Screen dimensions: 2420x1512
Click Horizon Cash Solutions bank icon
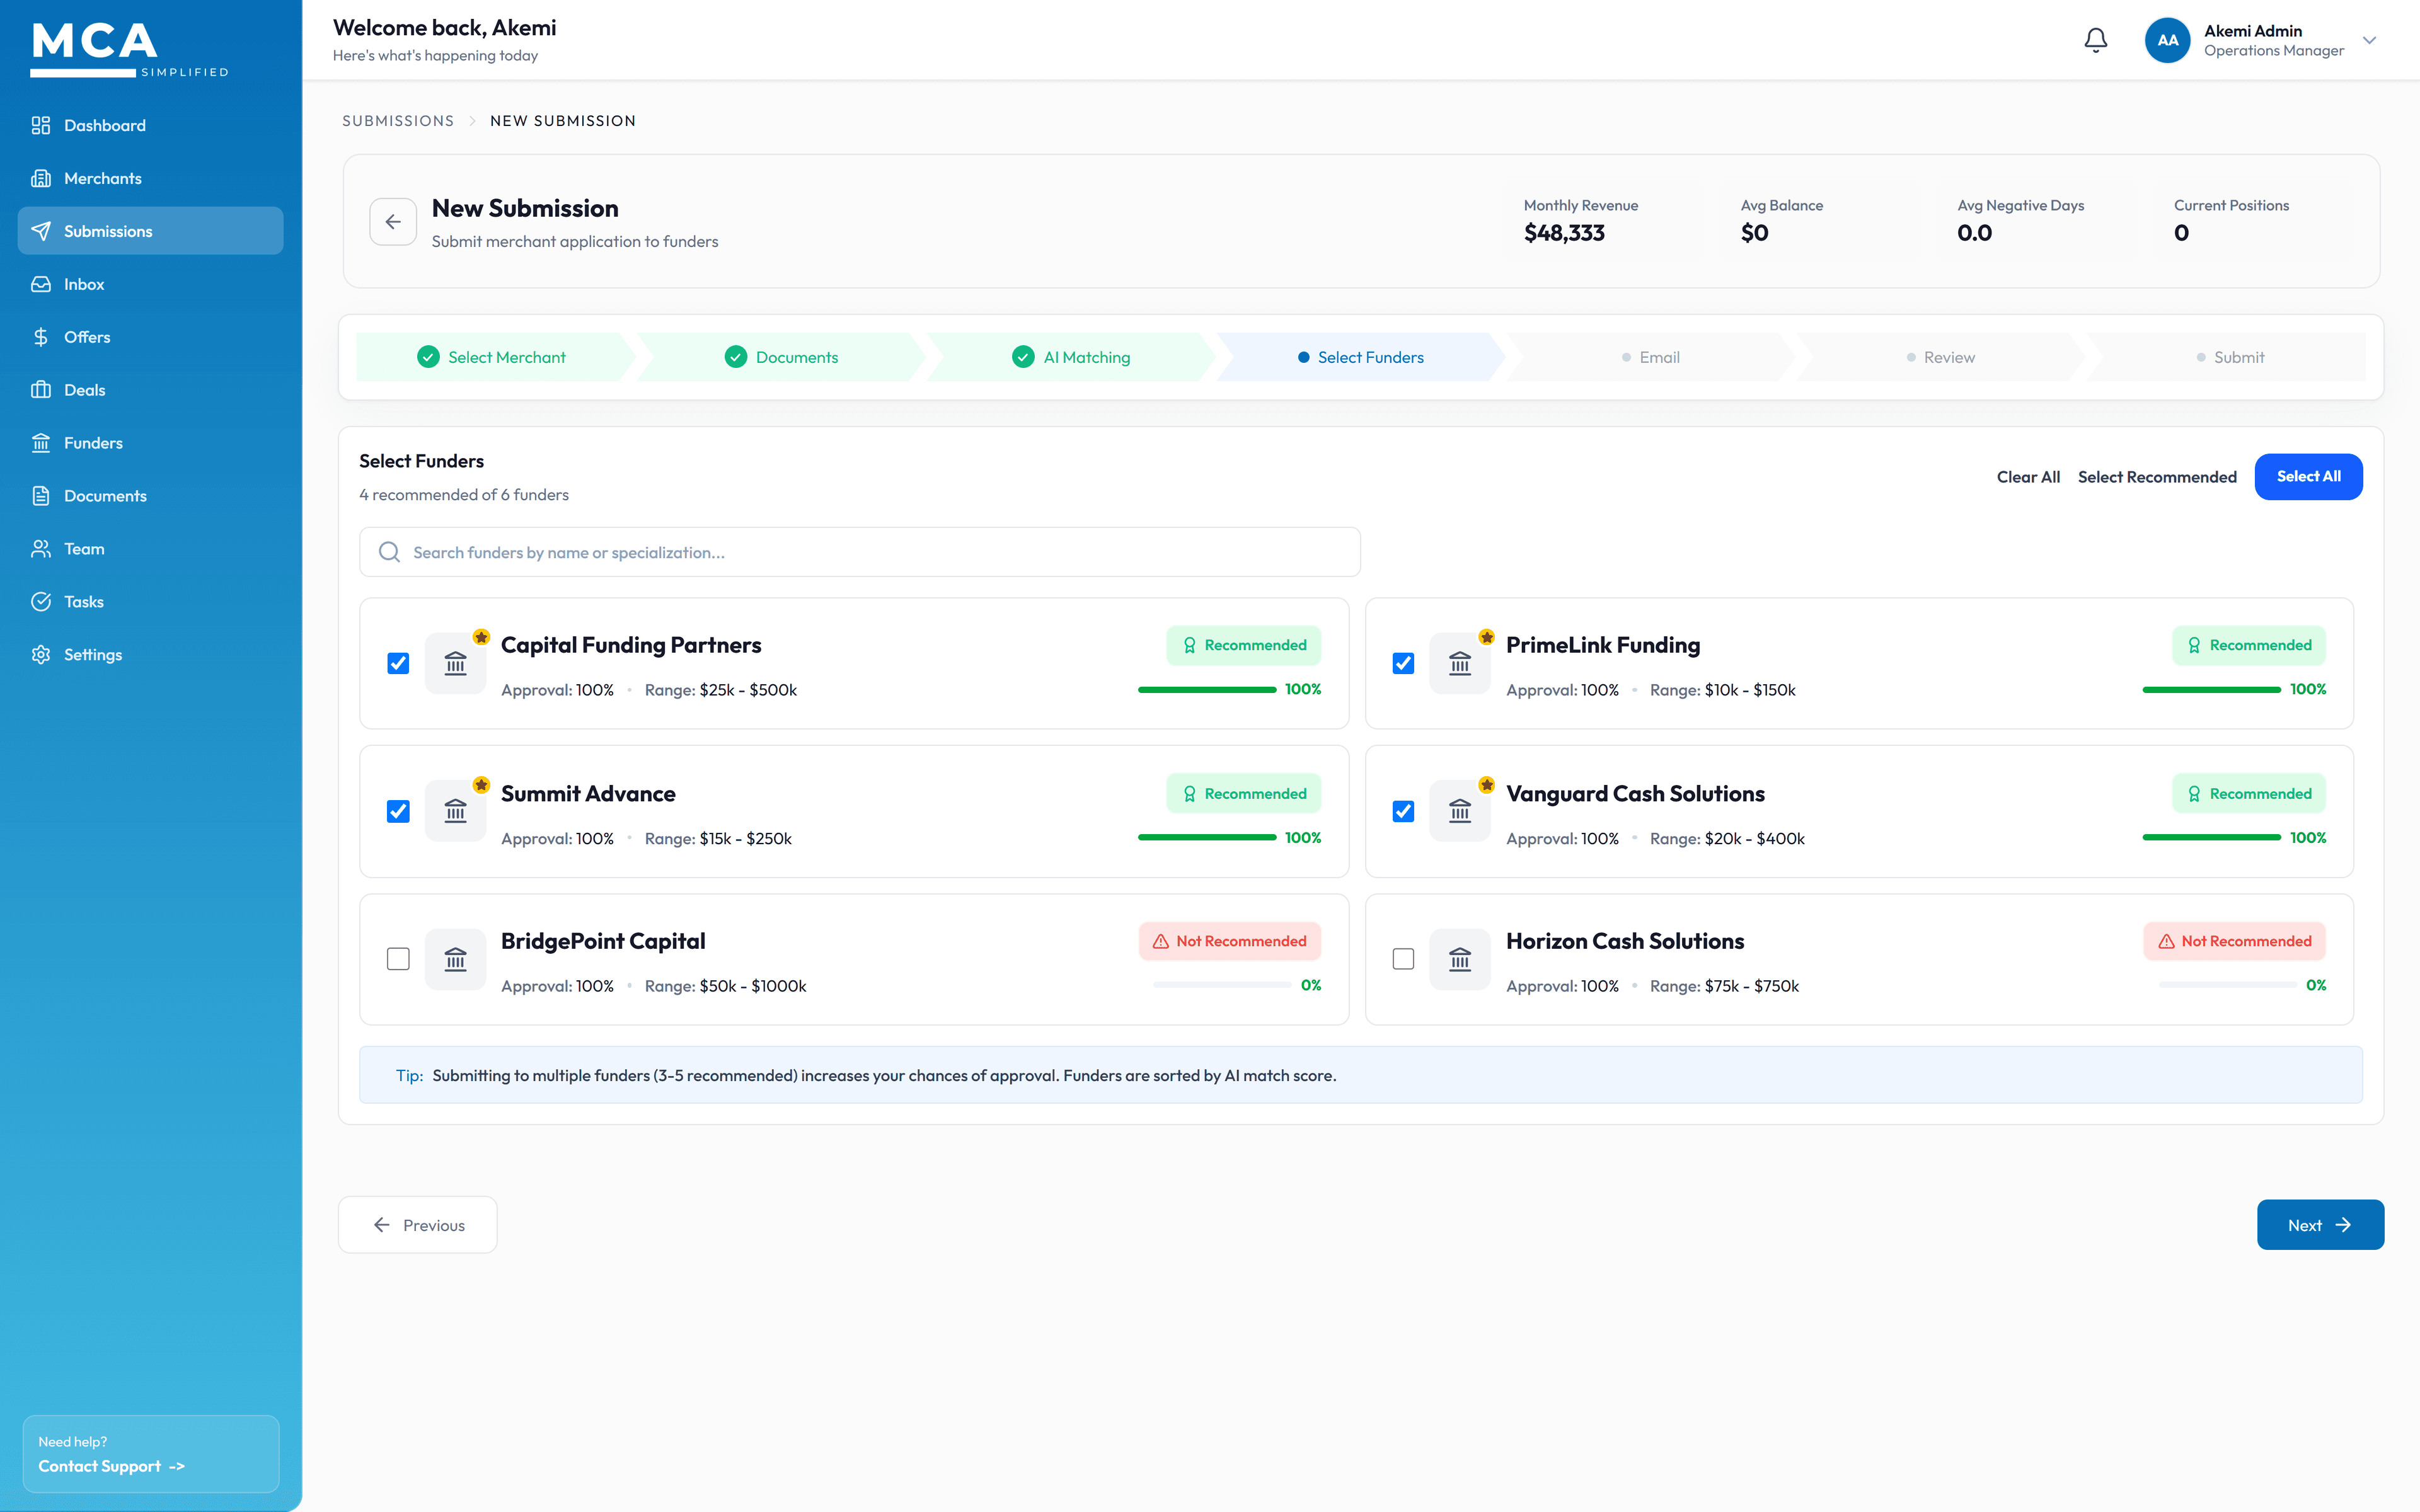1460,959
